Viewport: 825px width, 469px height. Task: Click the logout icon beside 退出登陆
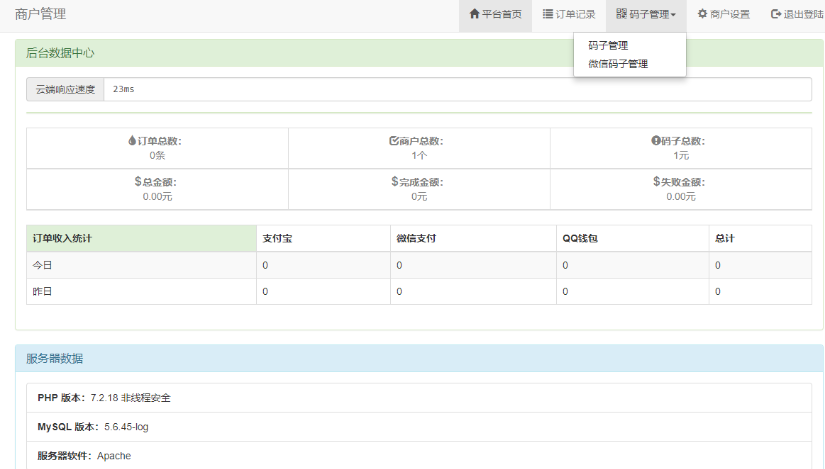coord(776,14)
